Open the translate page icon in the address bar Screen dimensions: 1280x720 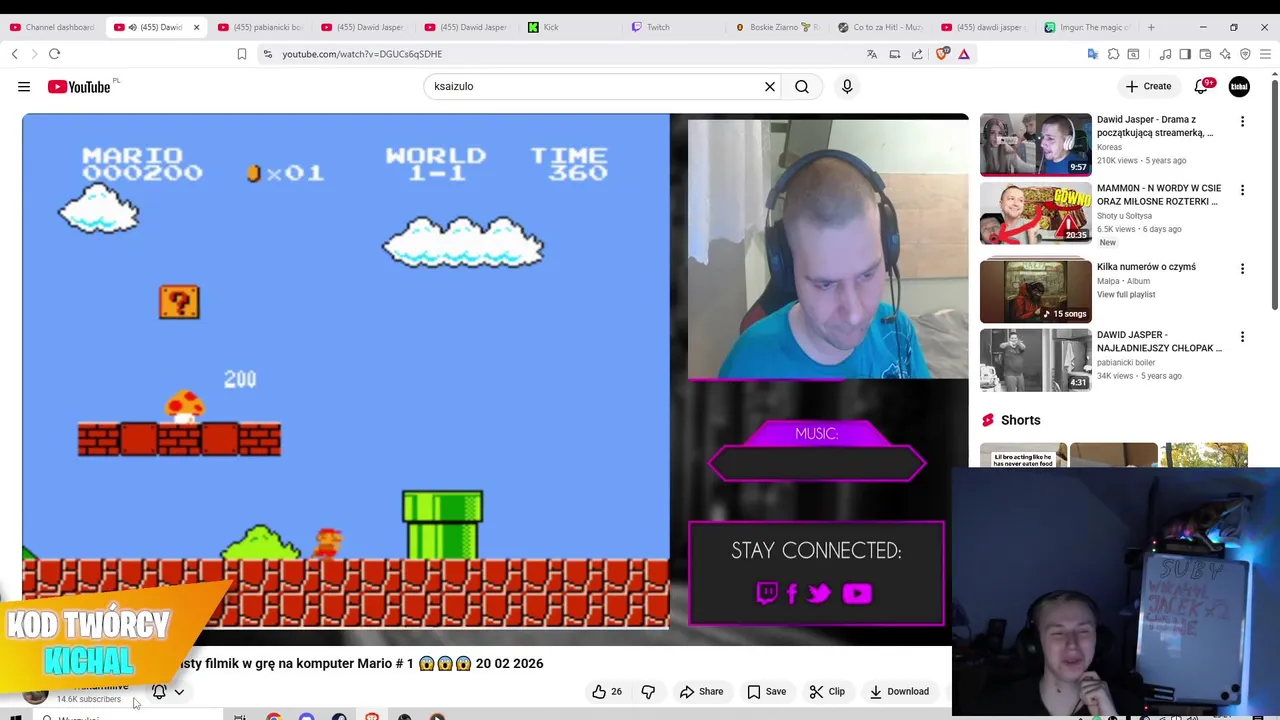872,54
